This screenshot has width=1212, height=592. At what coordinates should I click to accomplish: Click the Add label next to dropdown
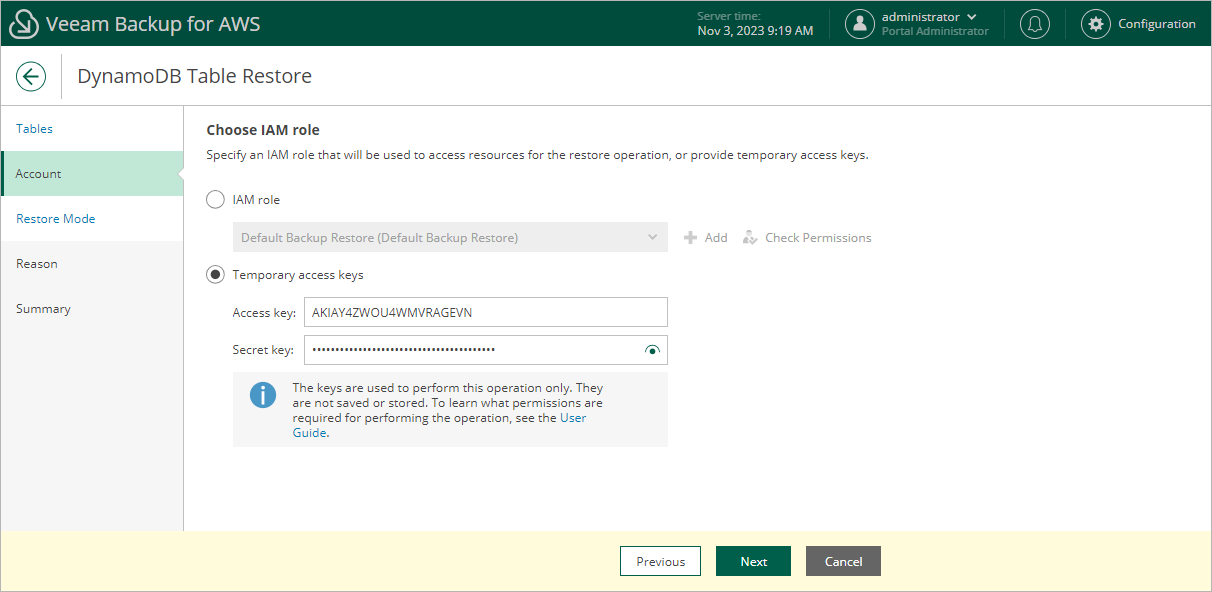[x=716, y=238]
